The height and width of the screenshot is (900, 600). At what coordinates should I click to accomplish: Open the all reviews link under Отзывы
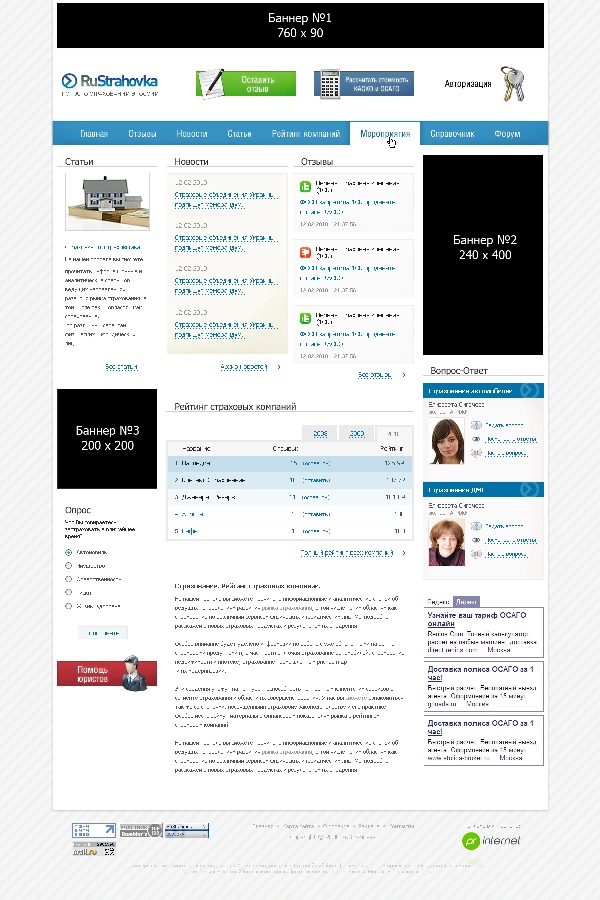click(x=375, y=375)
